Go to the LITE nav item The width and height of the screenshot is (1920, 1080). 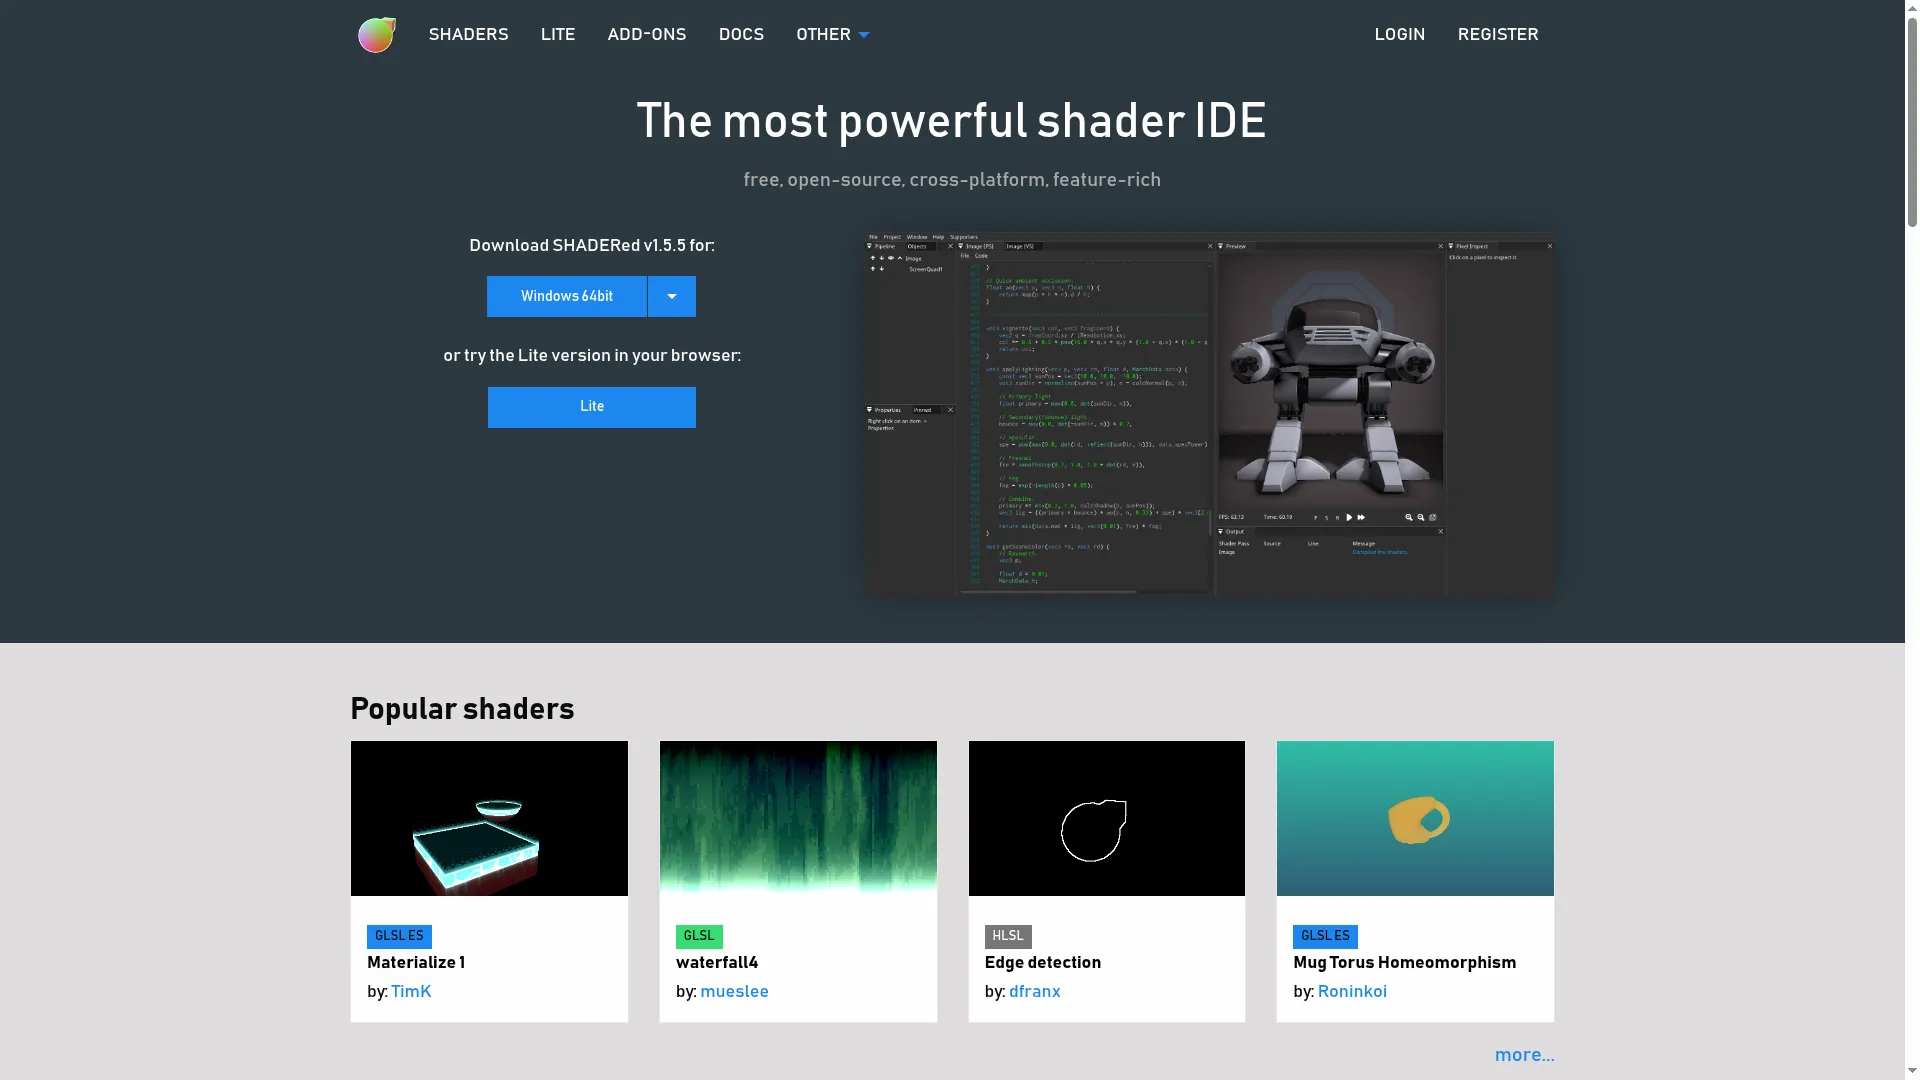(x=558, y=35)
